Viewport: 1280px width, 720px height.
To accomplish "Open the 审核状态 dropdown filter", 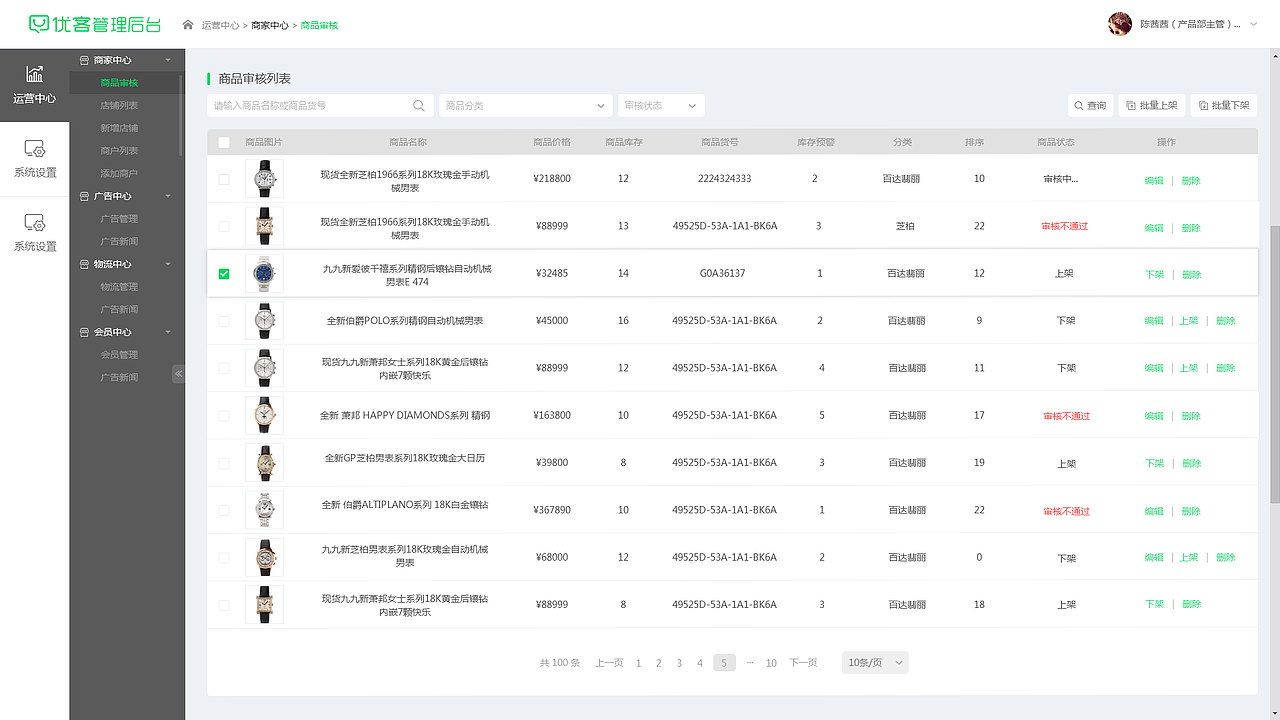I will [x=661, y=105].
